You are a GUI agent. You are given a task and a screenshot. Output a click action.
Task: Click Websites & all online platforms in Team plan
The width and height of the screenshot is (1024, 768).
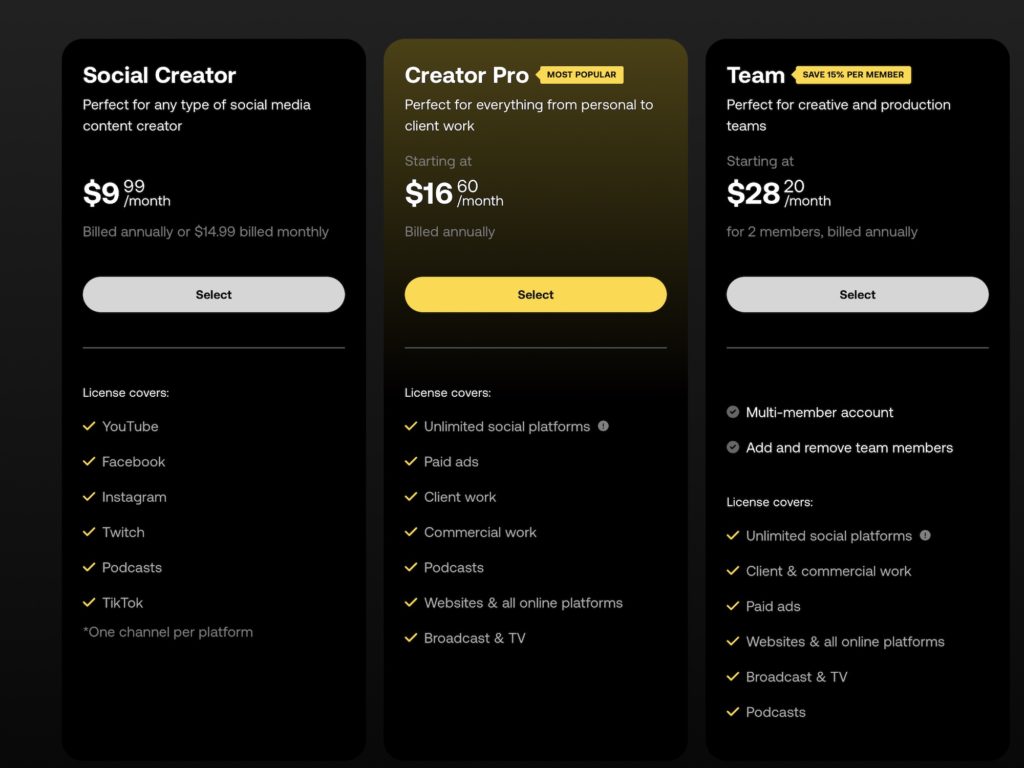pyautogui.click(x=845, y=642)
